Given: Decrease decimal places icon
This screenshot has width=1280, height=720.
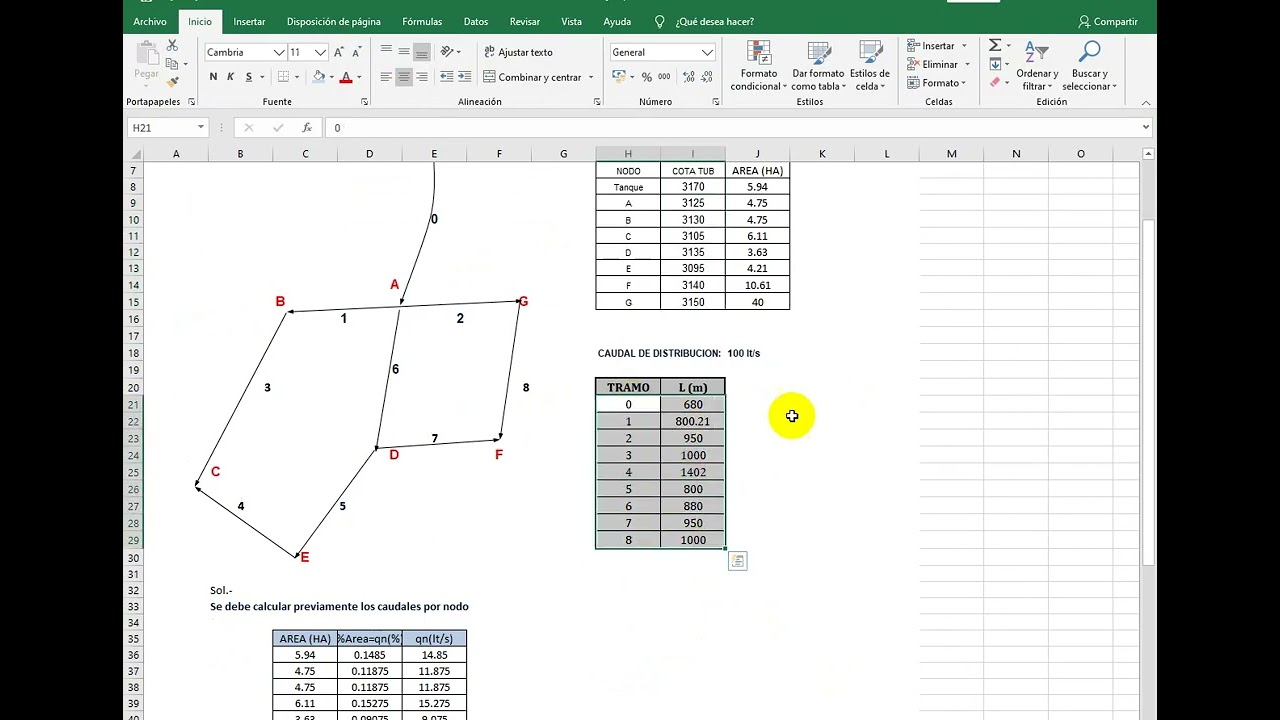Looking at the screenshot, I should [x=708, y=77].
